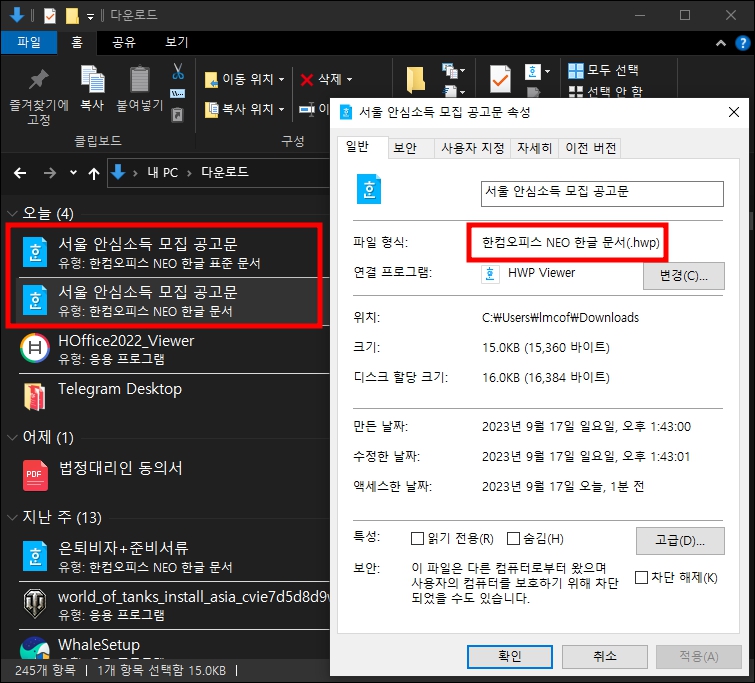Click the Copy (복사) ribbon icon
Image resolution: width=755 pixels, height=683 pixels.
pyautogui.click(x=92, y=79)
